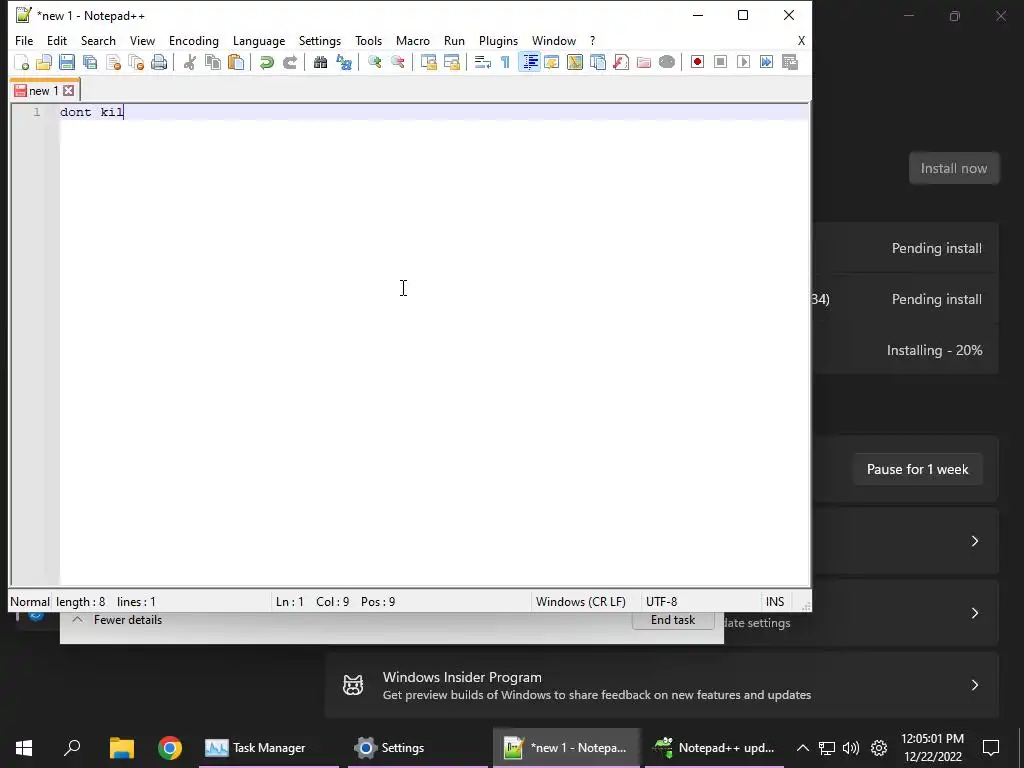Toggle the Indent Guide toolbar icon
This screenshot has height=768, width=1024.
click(x=530, y=62)
